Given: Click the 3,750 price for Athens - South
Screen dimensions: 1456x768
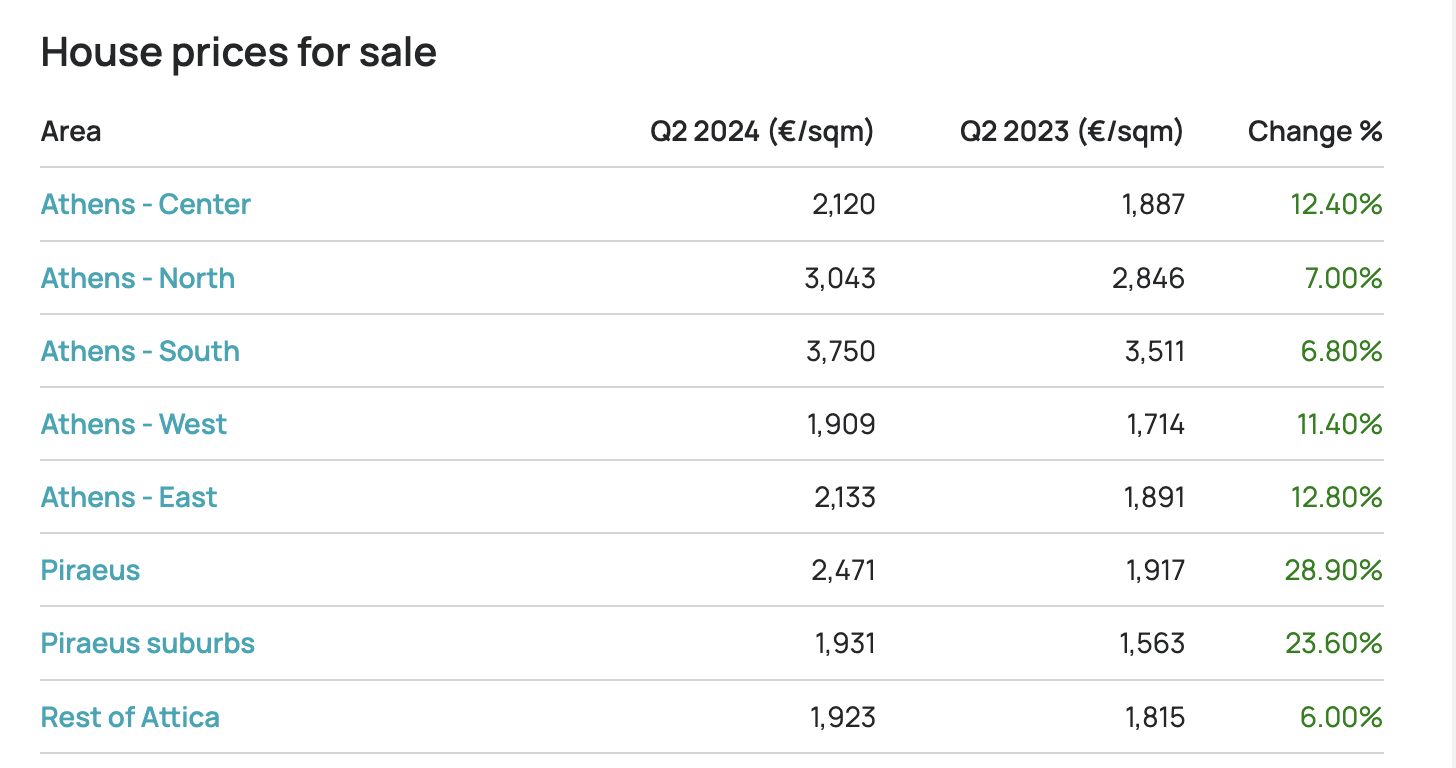Looking at the screenshot, I should click(841, 351).
